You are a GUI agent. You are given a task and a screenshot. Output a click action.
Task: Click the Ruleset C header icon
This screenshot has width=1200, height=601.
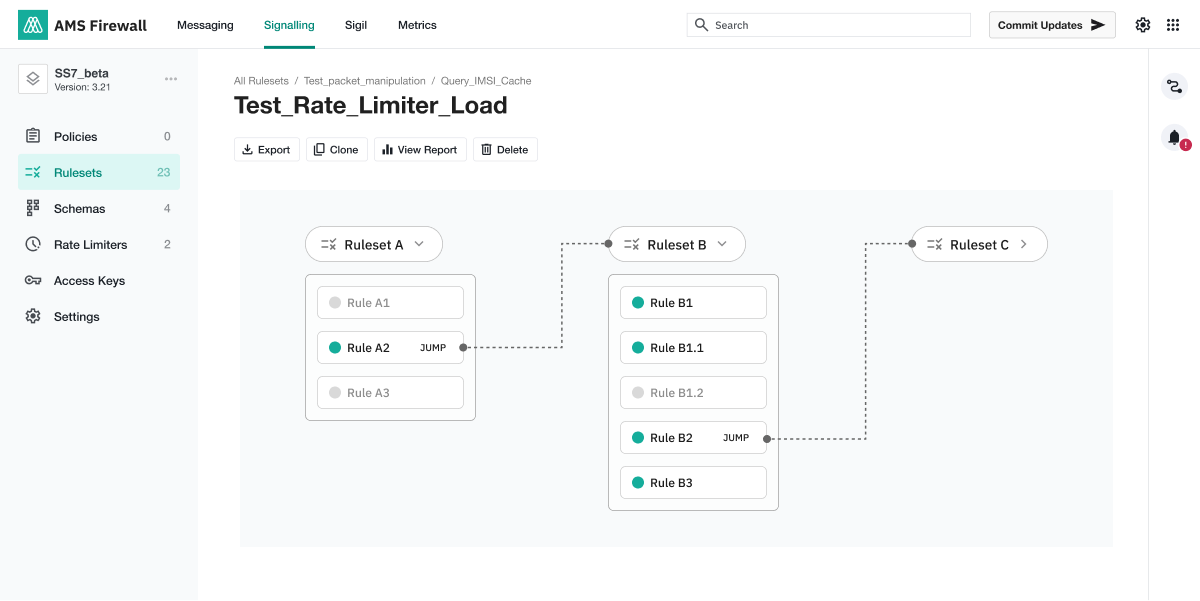coord(935,244)
